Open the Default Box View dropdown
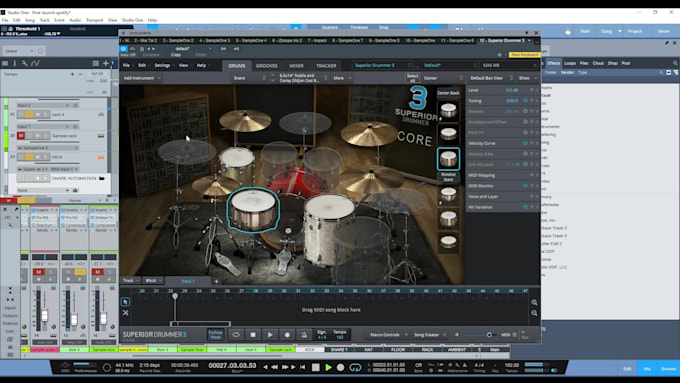The width and height of the screenshot is (680, 383). coord(491,78)
